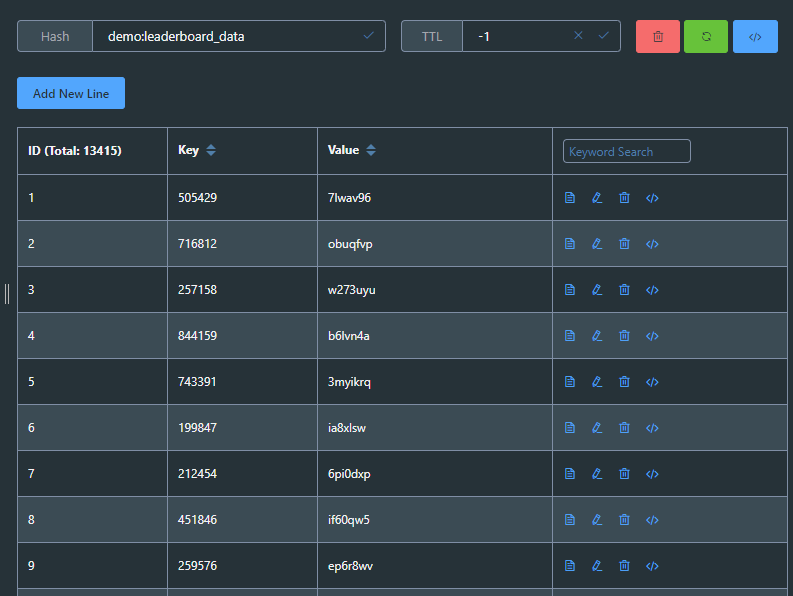
Task: View details of row with value 6pi0dxp
Action: 570,474
